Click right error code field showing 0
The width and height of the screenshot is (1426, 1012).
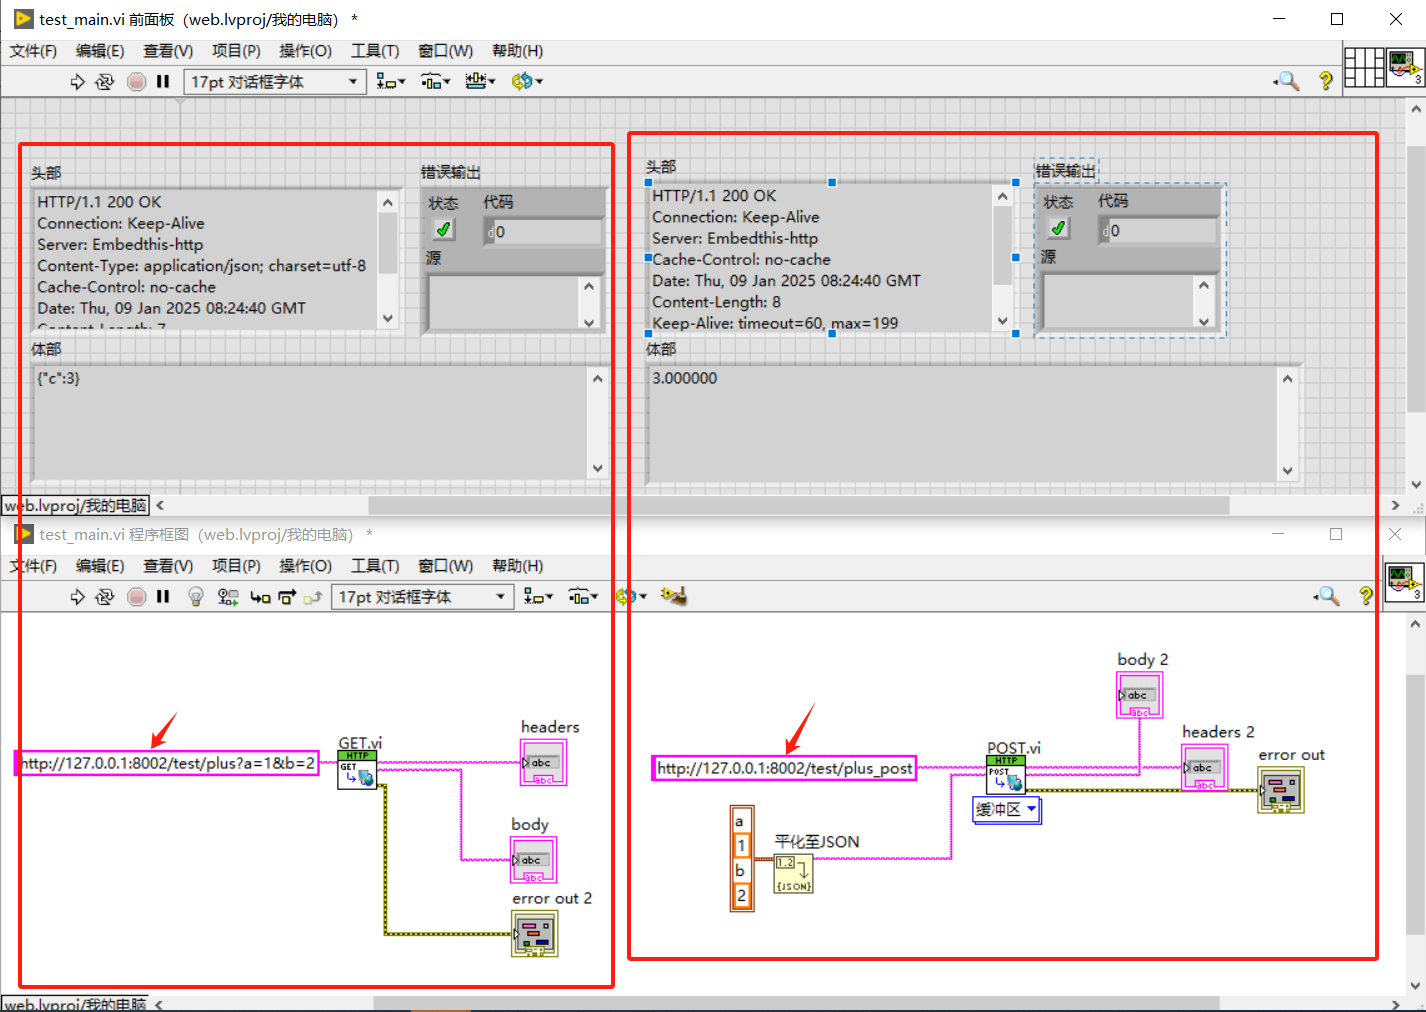tap(1159, 231)
